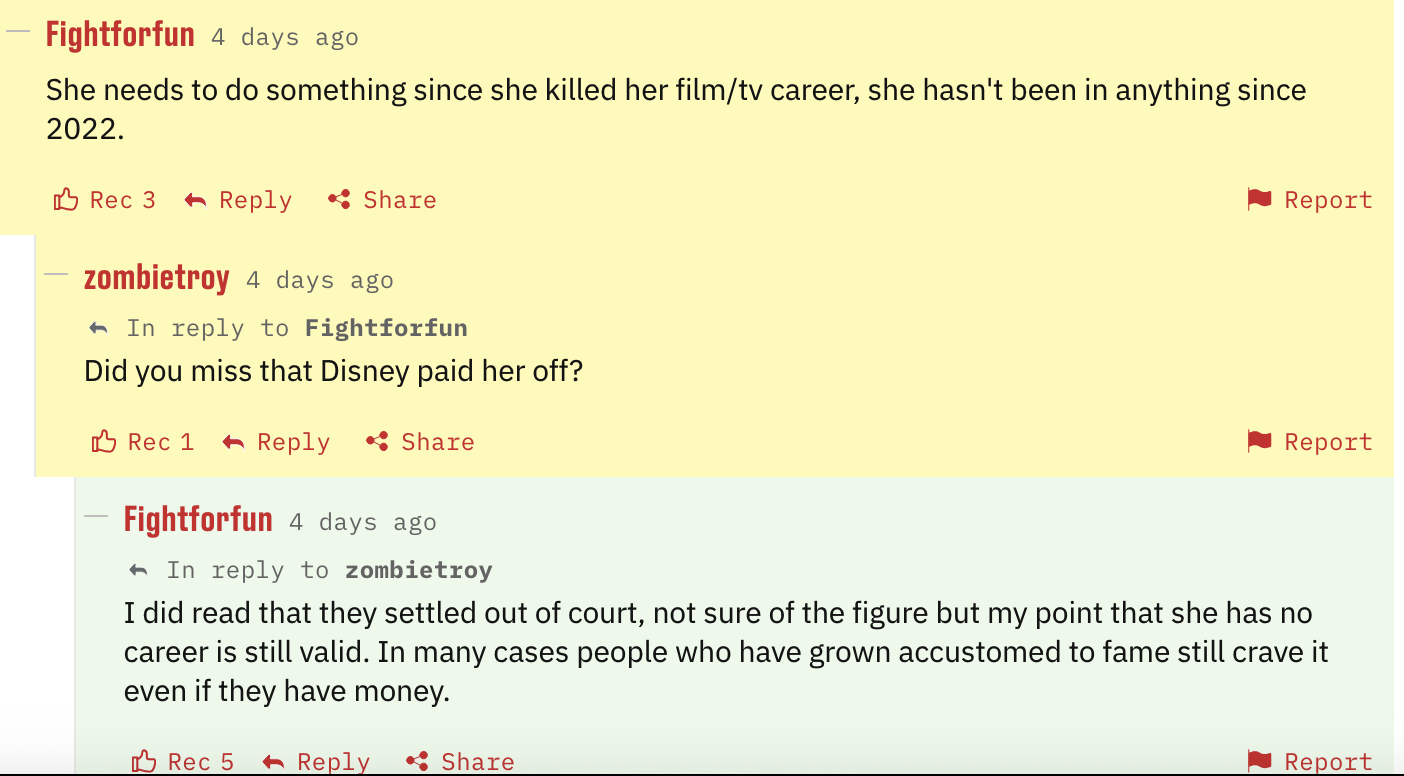Jump to parent via 'In reply to zombietroy'

[x=418, y=570]
